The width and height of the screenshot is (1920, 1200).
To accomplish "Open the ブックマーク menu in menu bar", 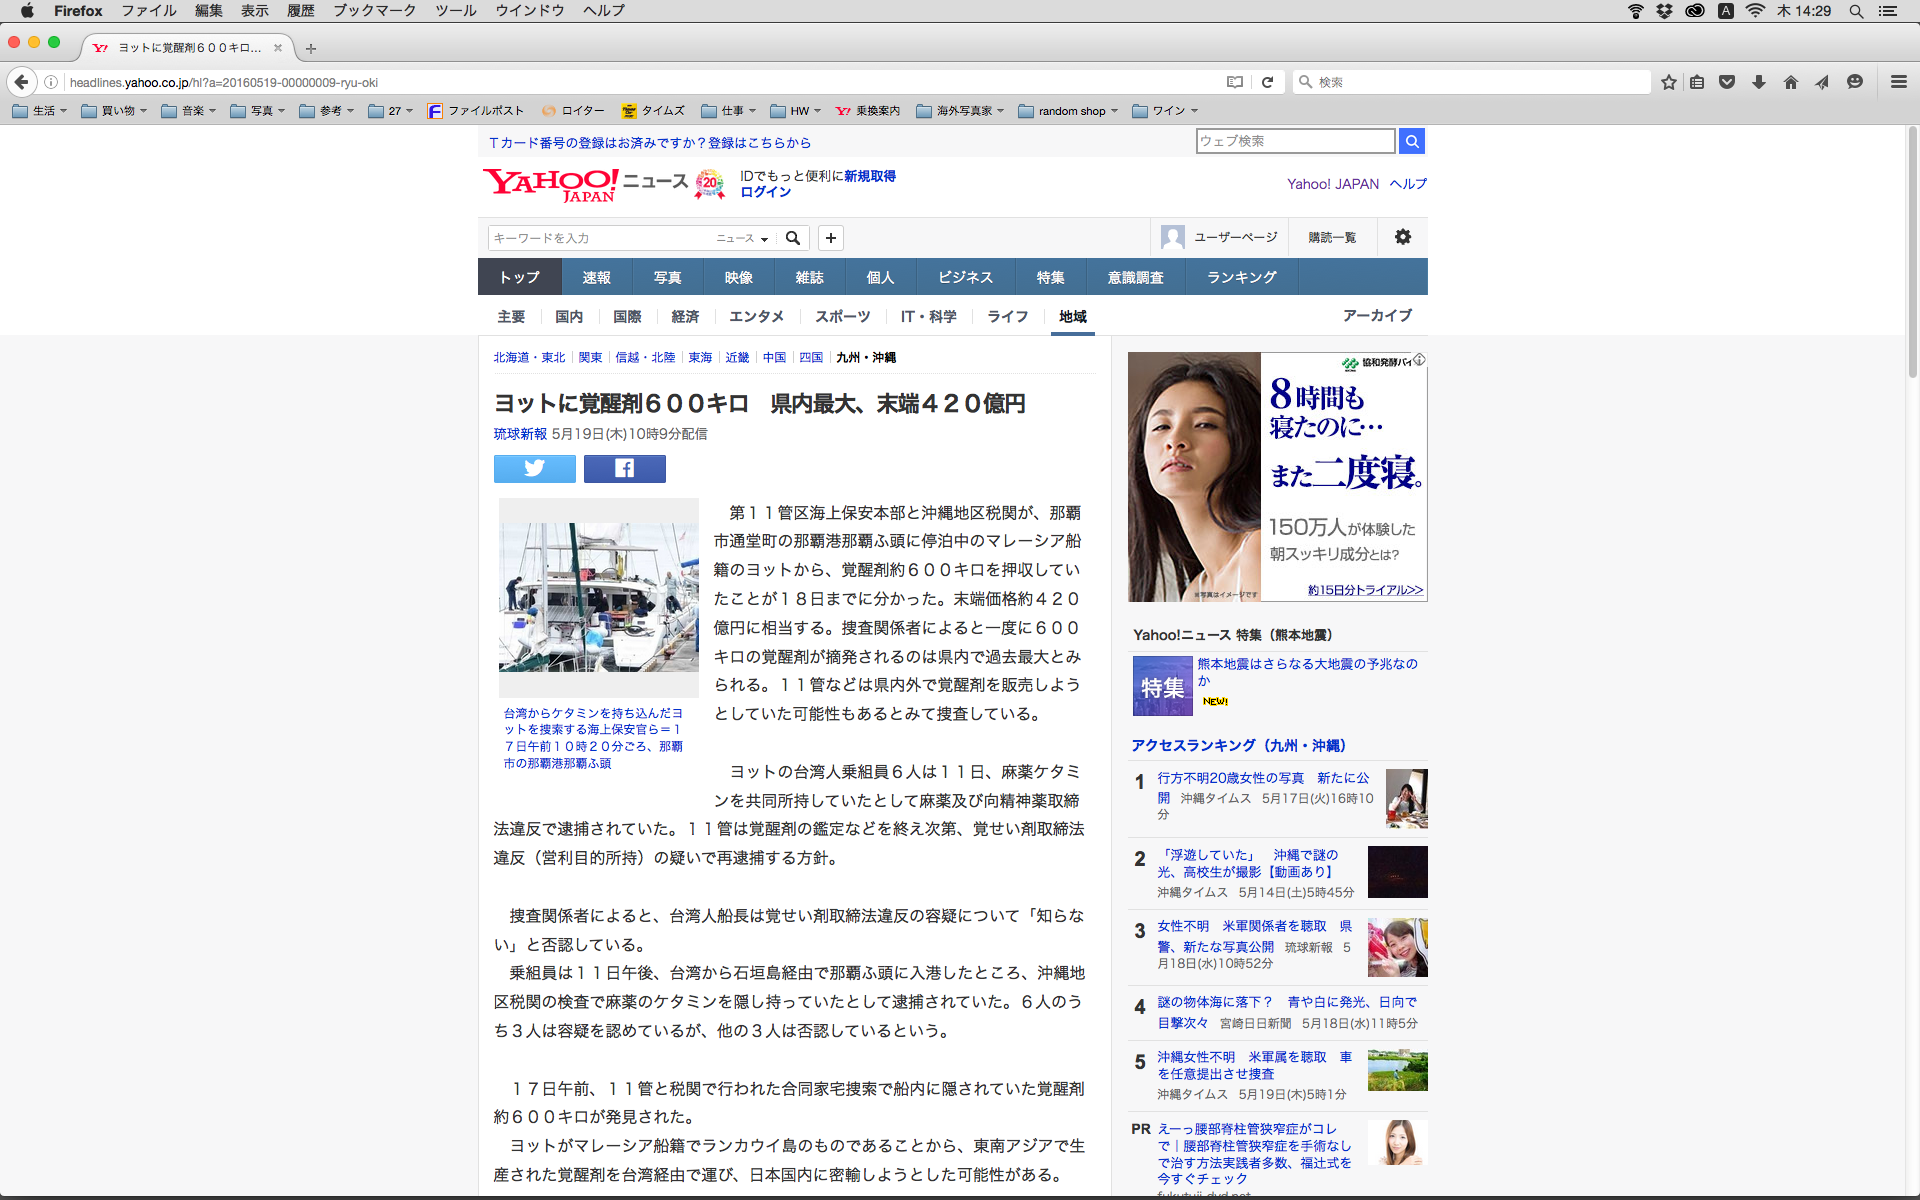I will coord(374,10).
